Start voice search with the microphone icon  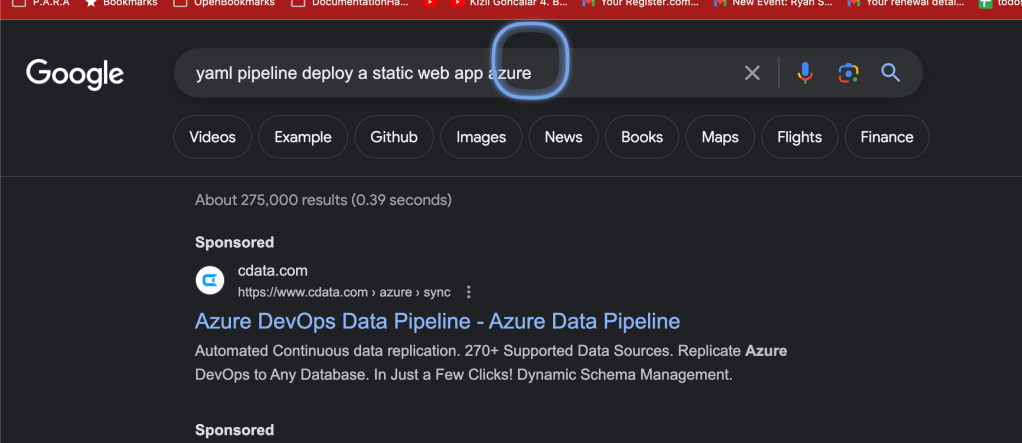[x=805, y=73]
